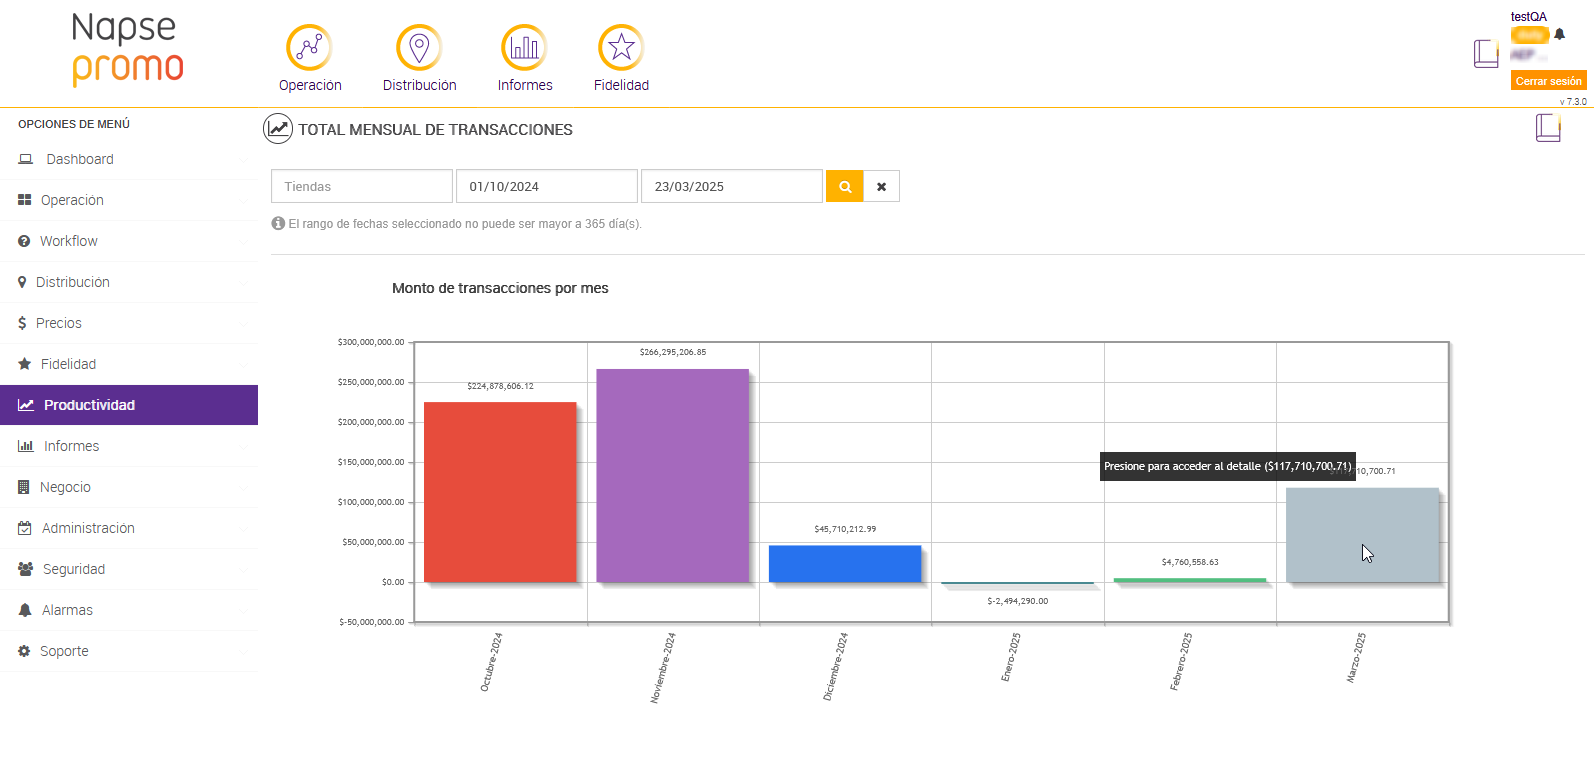Click the start date field 01/10/2024
The image size is (1594, 771).
click(x=547, y=186)
